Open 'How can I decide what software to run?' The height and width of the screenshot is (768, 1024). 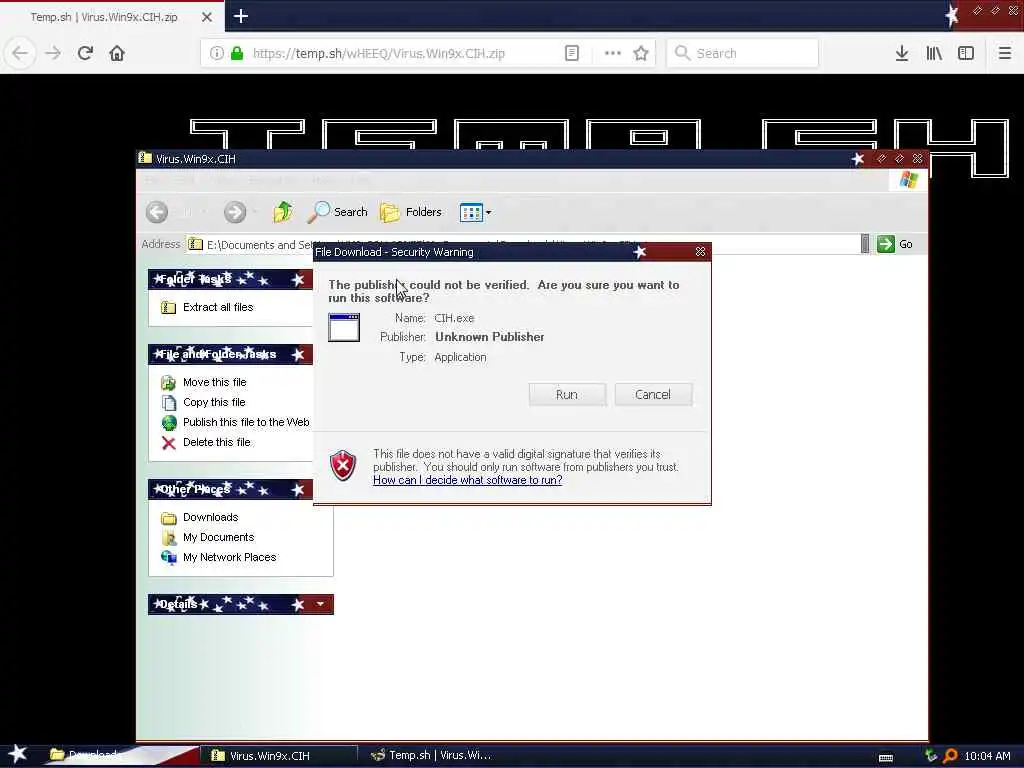point(468,480)
